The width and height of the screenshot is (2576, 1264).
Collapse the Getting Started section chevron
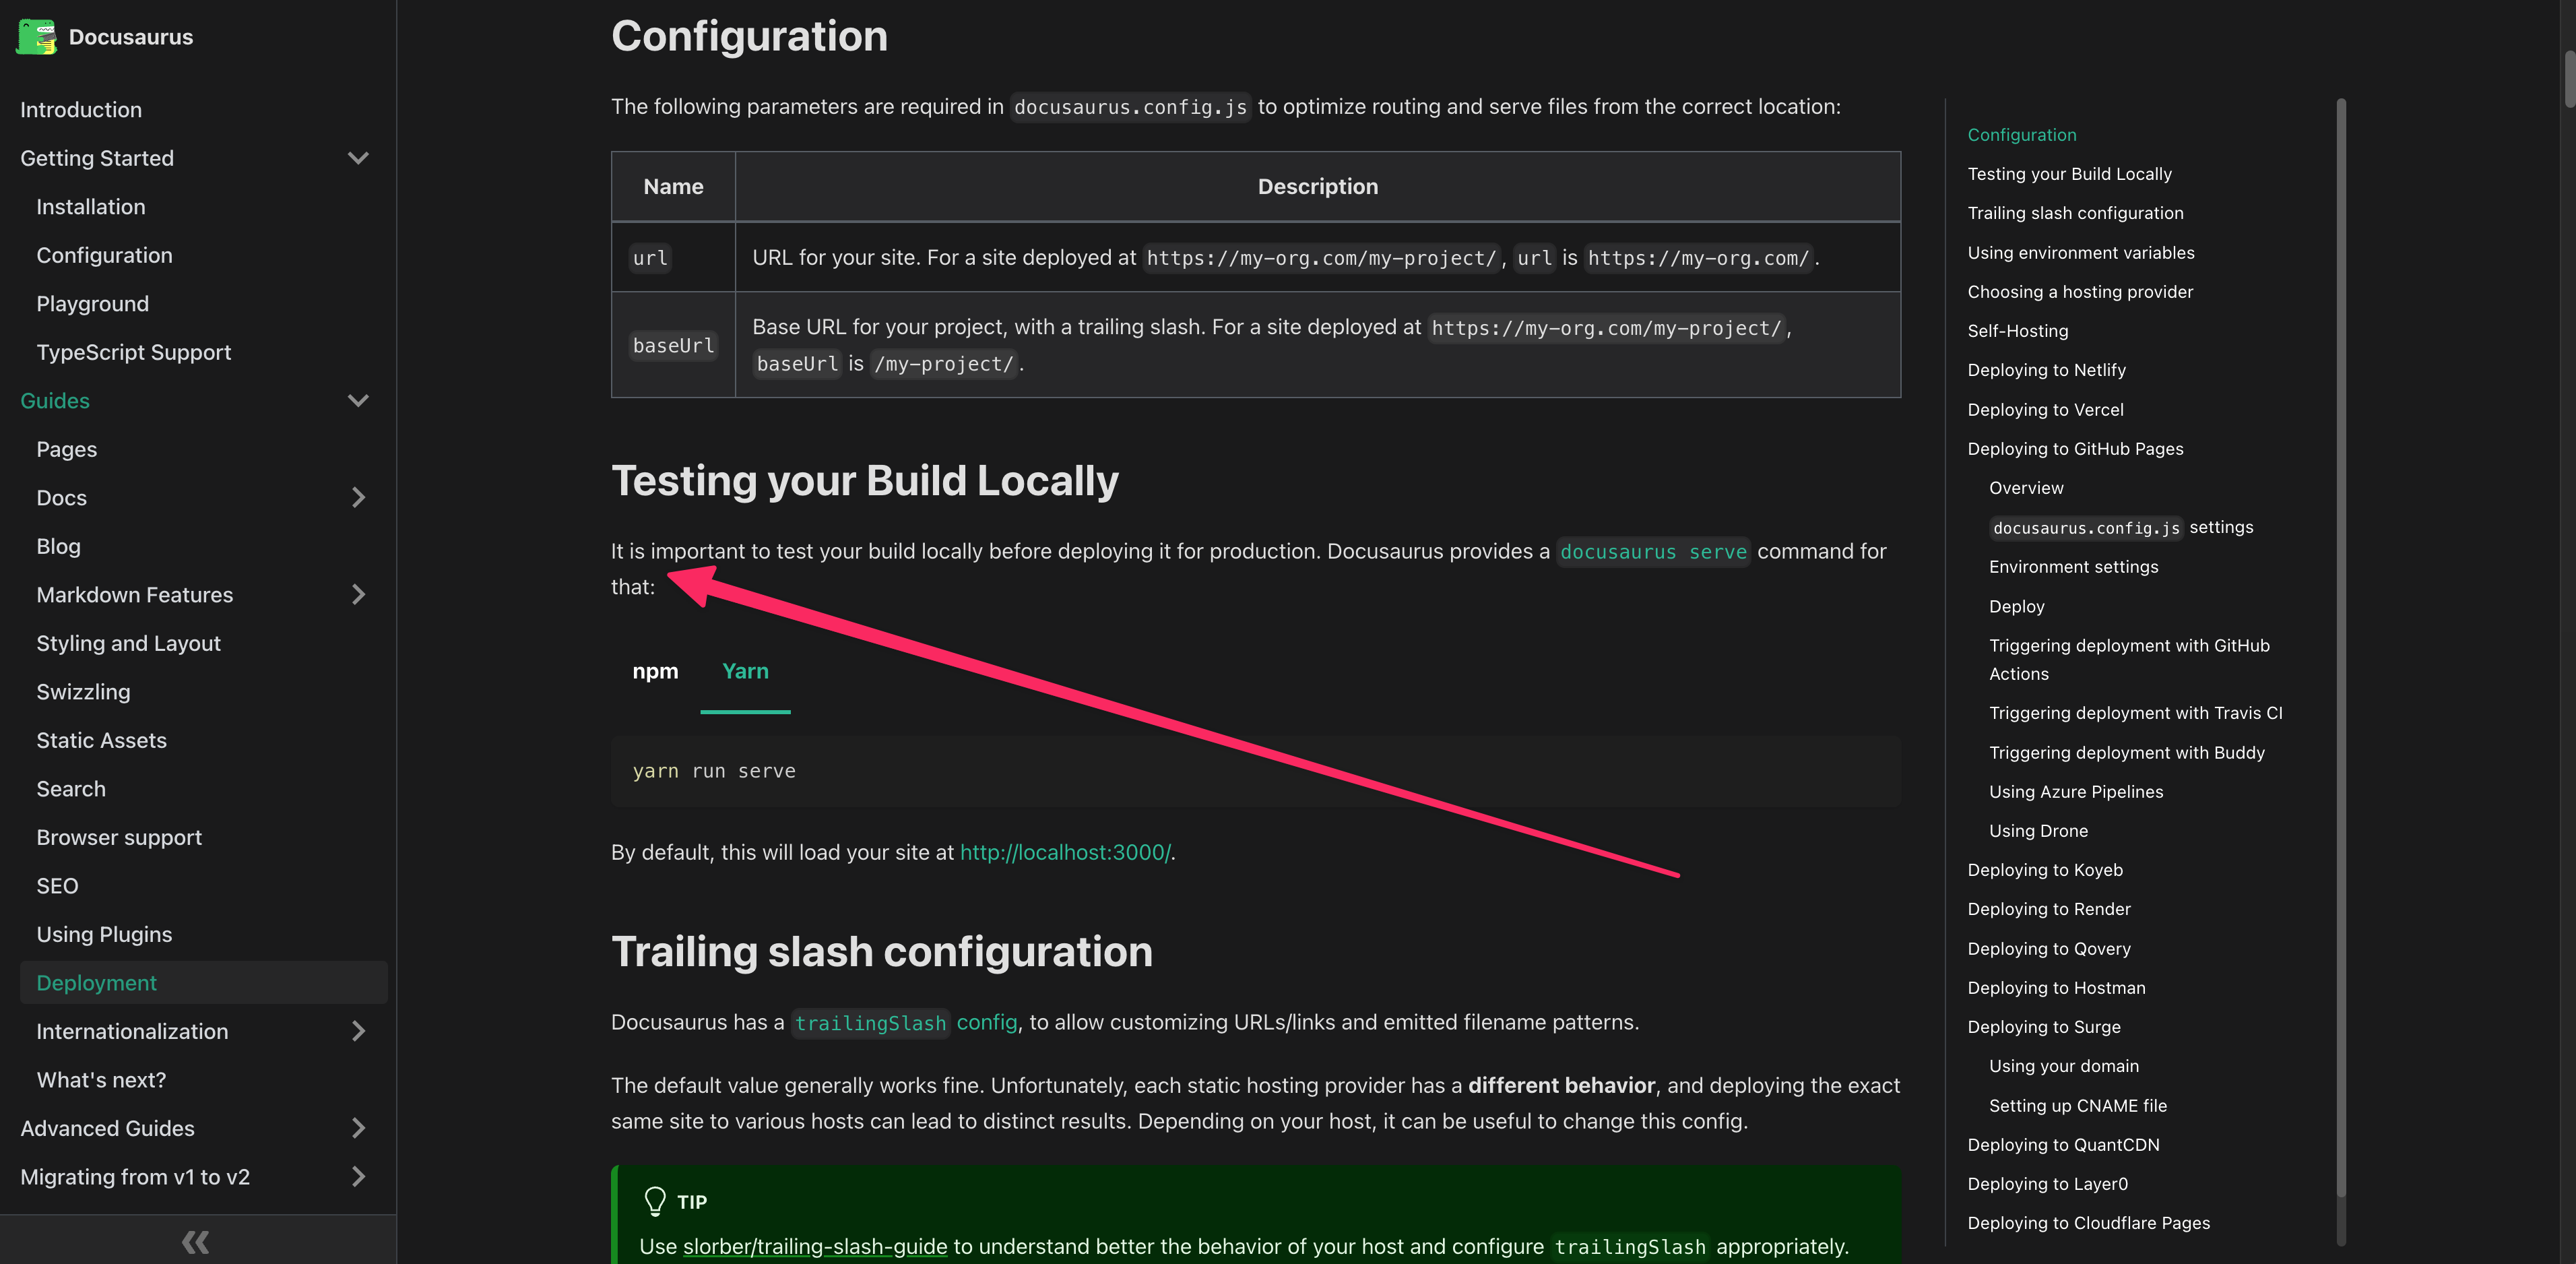tap(358, 158)
